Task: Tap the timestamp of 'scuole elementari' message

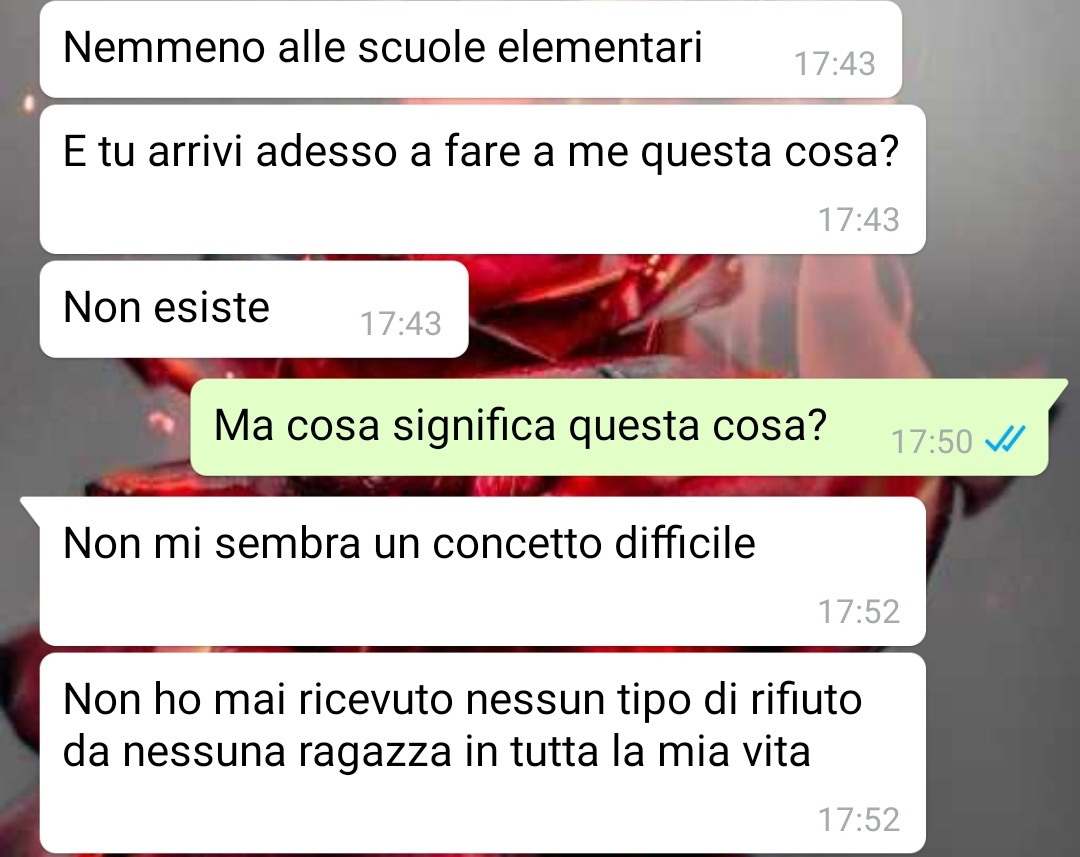Action: [x=835, y=63]
